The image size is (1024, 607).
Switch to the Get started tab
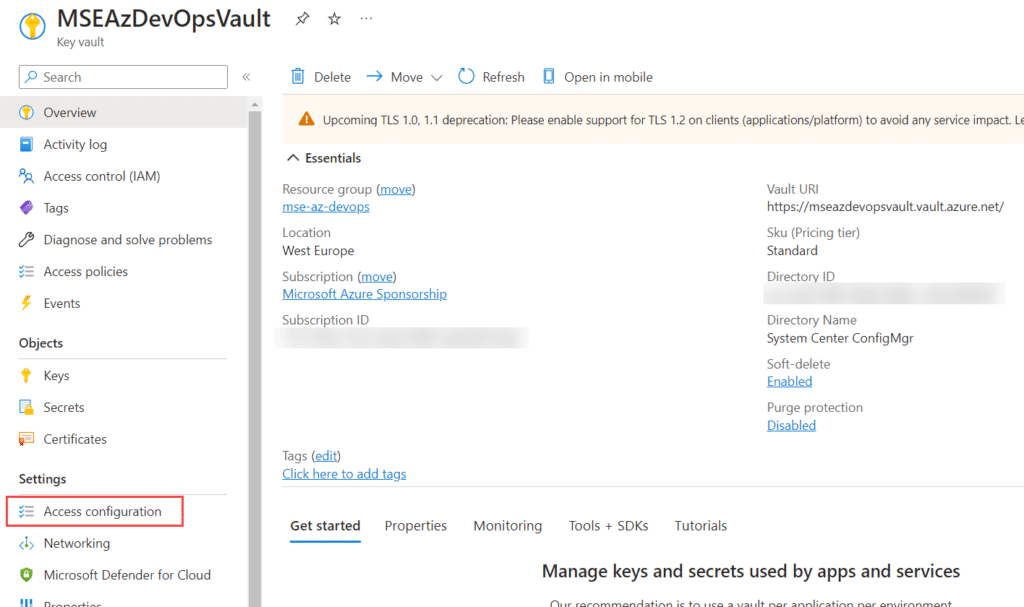click(x=325, y=526)
